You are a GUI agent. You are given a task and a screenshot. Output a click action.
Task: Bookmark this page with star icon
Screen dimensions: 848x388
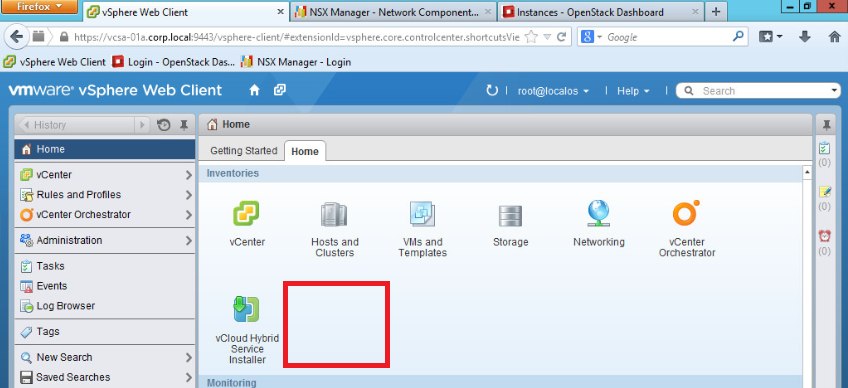[x=532, y=37]
